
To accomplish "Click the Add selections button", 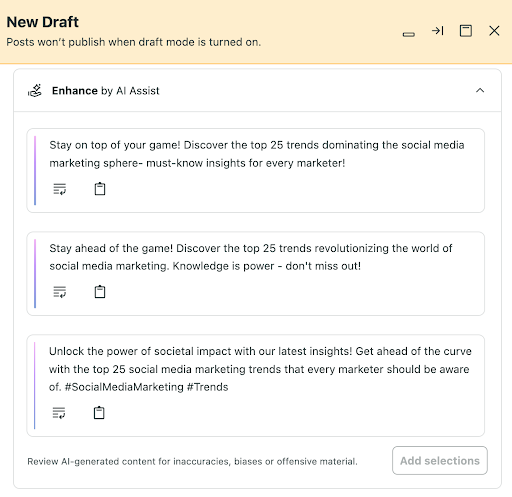I will 440,461.
